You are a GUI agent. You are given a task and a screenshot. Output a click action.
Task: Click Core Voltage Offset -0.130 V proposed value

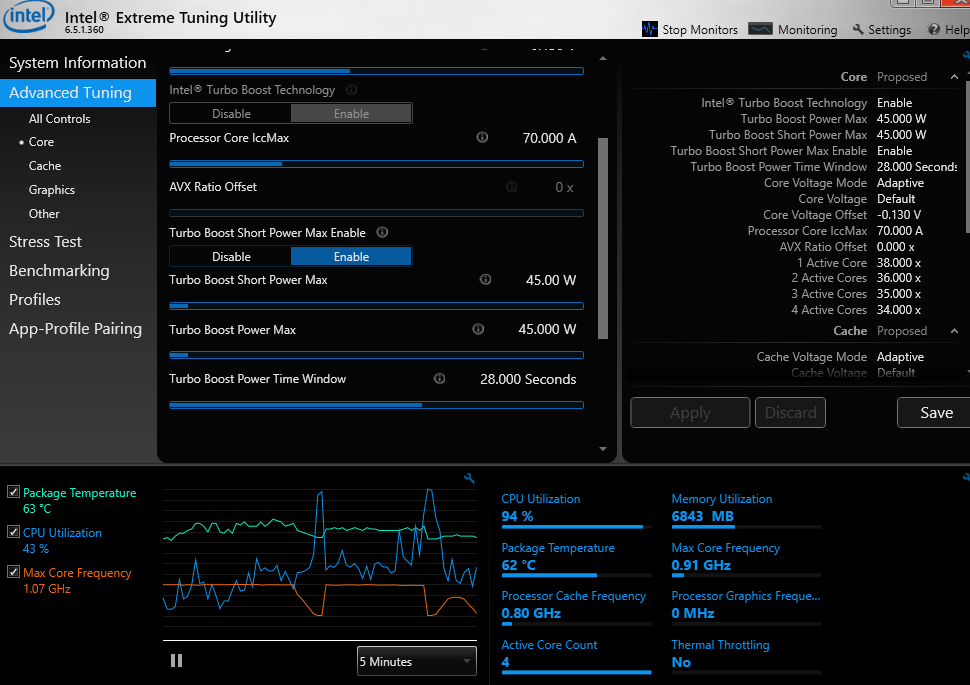point(898,215)
